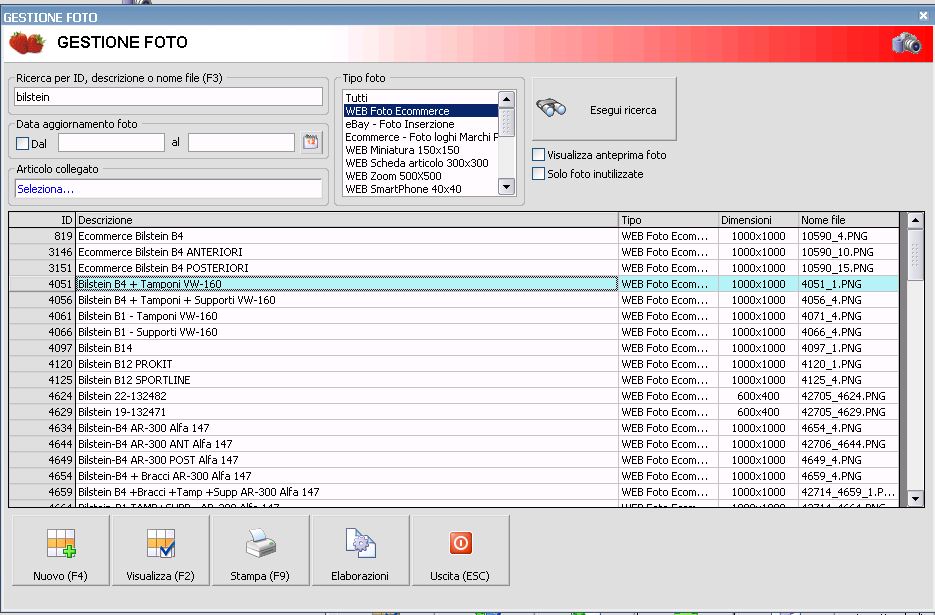Click the Elaborazioni gear document icon
The image size is (935, 615).
(x=360, y=543)
